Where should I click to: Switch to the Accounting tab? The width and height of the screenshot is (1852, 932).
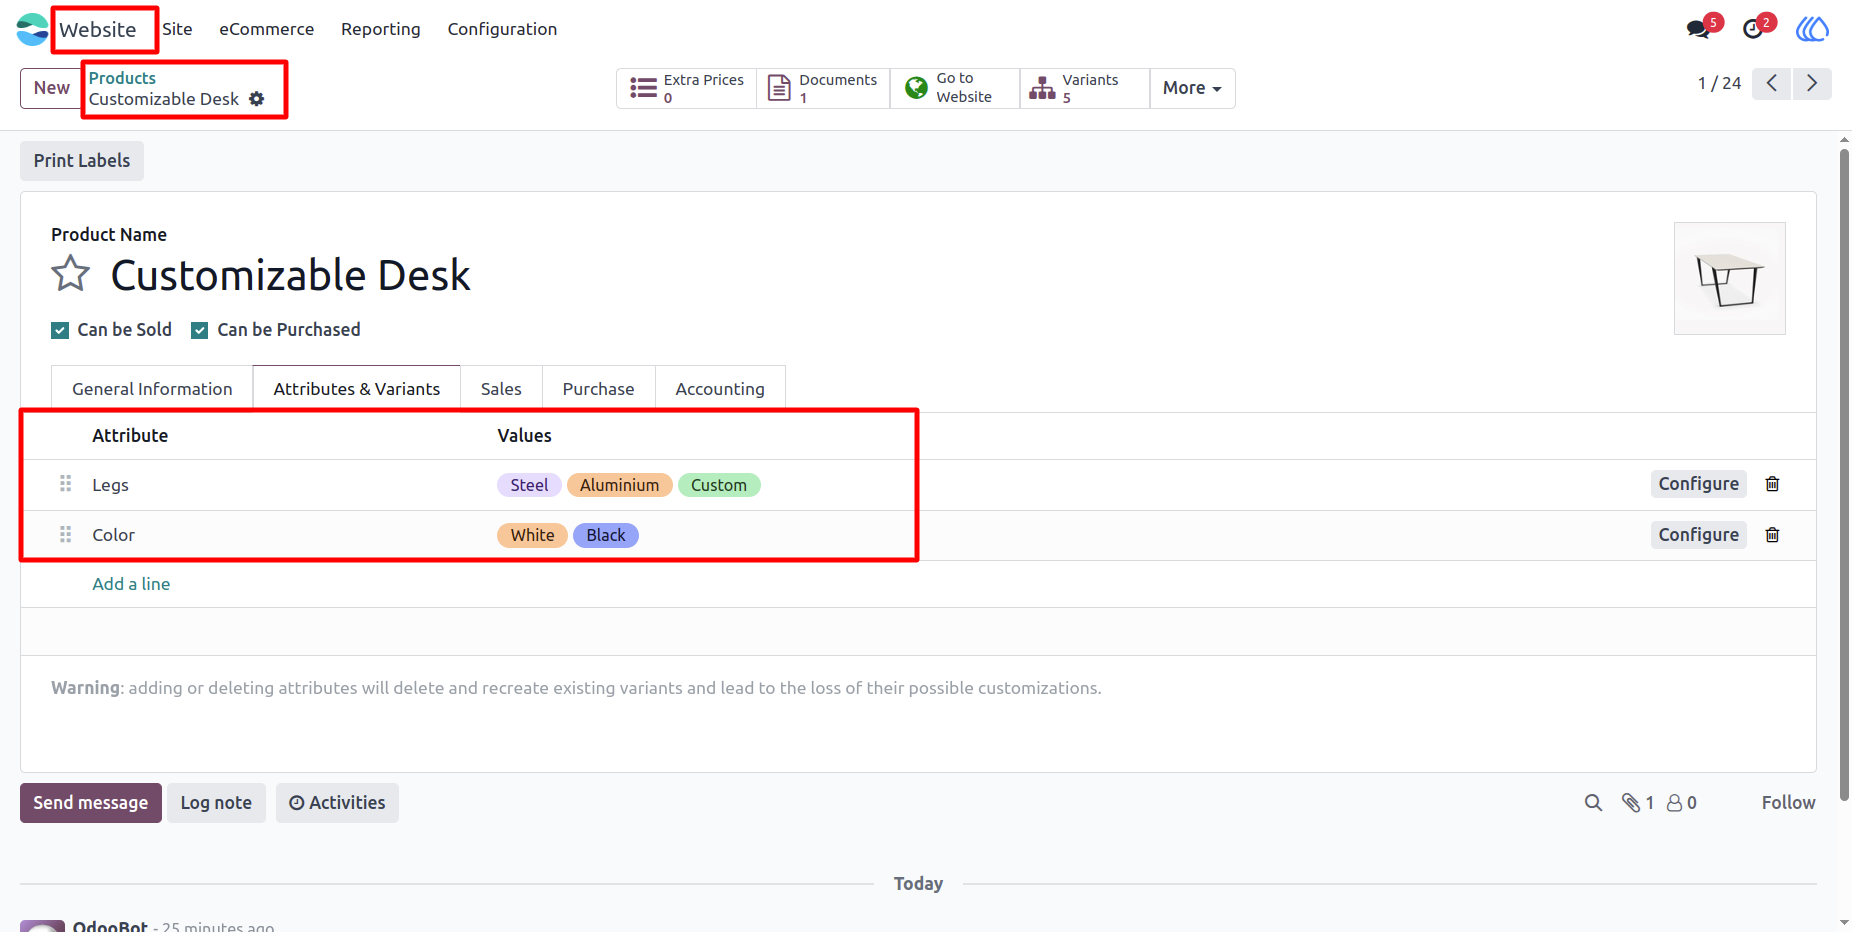point(720,389)
